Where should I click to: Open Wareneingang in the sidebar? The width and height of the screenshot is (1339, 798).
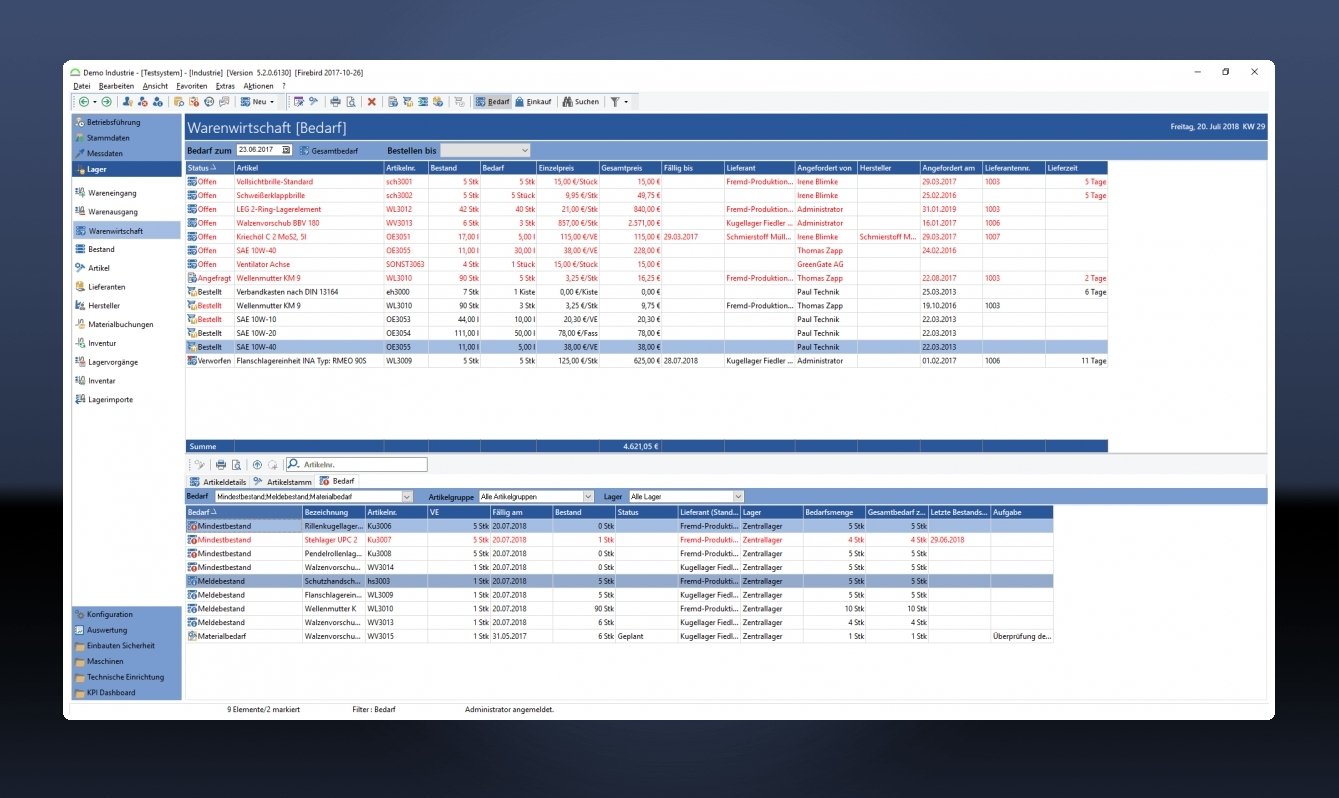pyautogui.click(x=112, y=193)
